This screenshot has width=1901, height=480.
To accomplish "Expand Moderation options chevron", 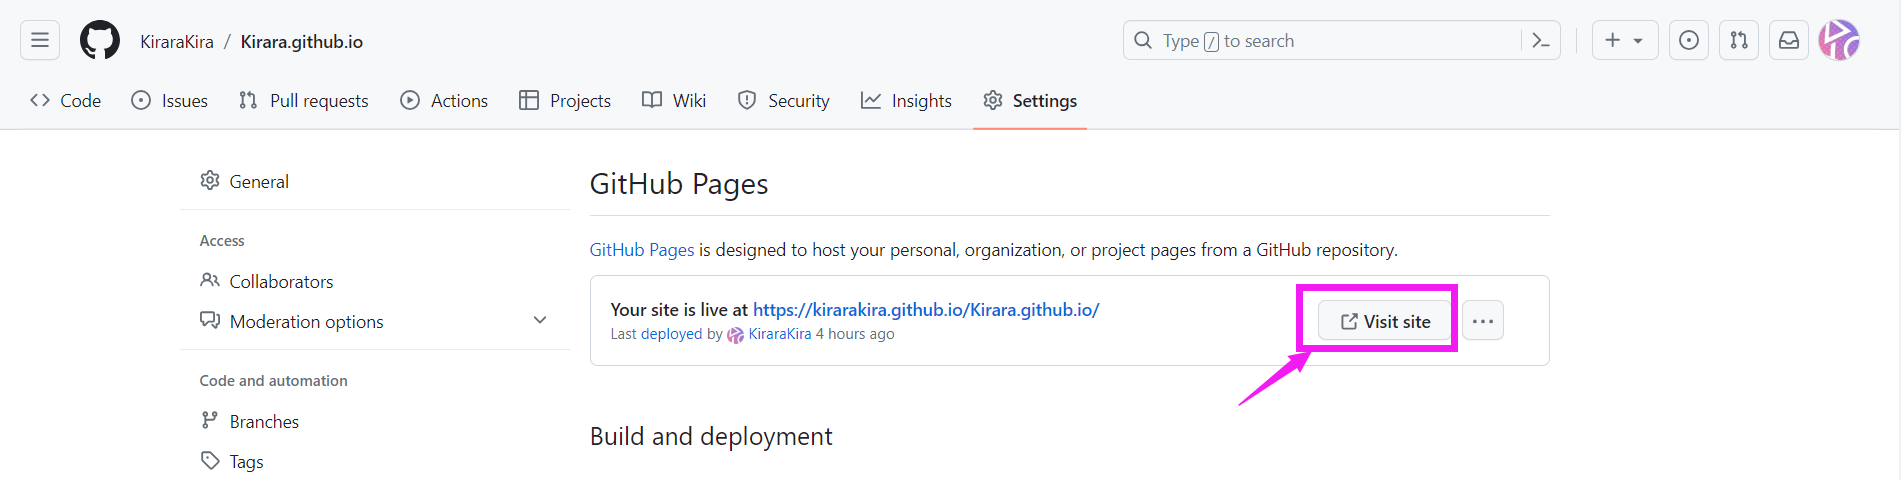I will [x=540, y=320].
